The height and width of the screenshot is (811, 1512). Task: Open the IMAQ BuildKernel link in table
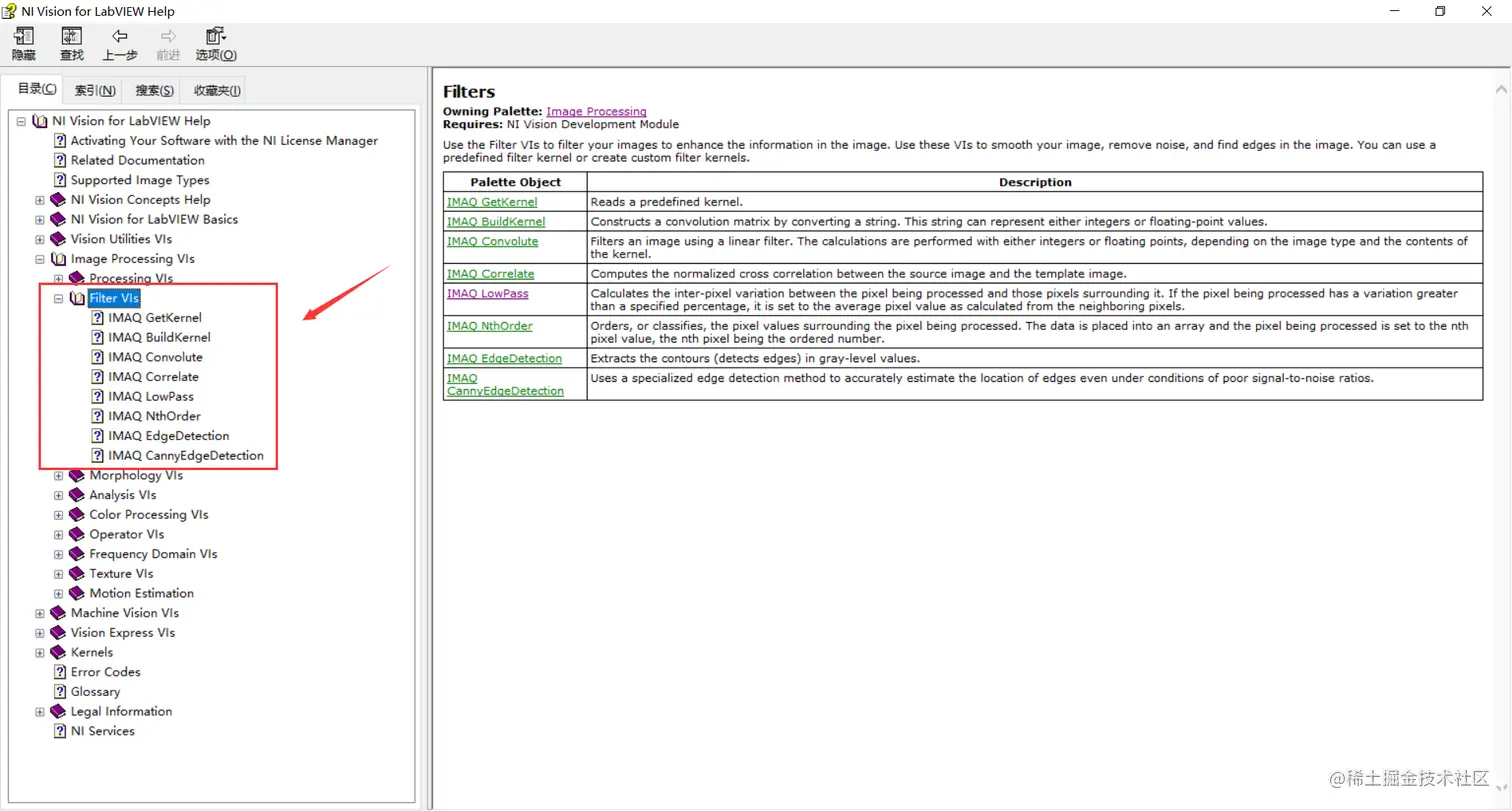496,221
